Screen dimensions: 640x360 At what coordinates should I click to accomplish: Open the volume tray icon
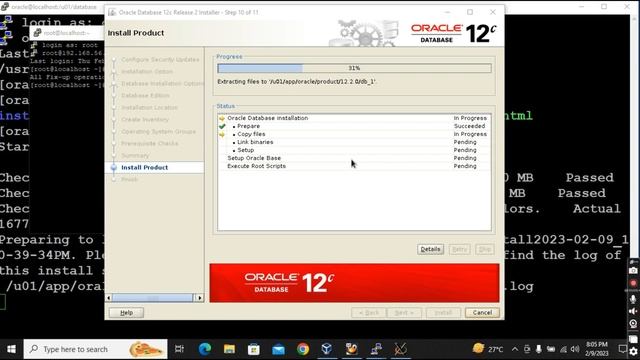[575, 349]
